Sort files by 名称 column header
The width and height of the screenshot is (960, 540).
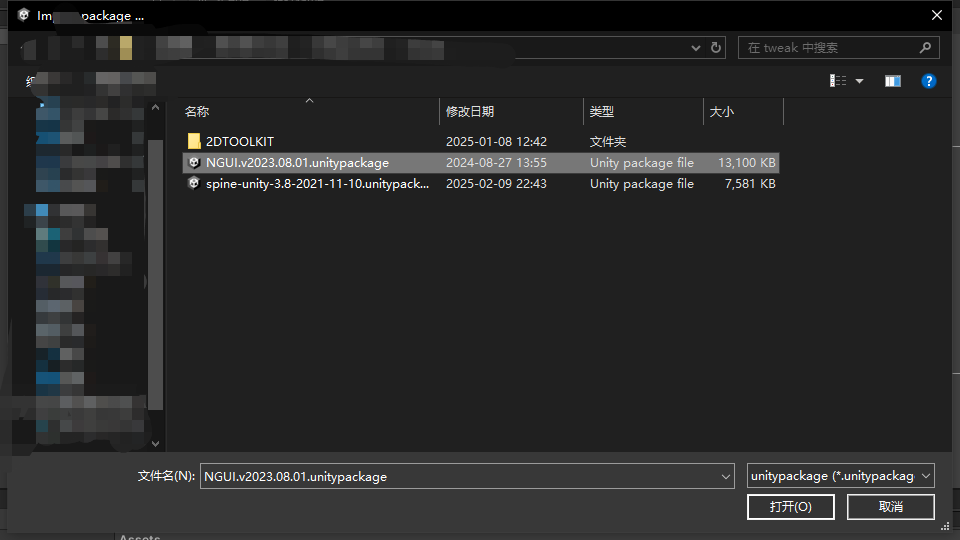coord(197,111)
